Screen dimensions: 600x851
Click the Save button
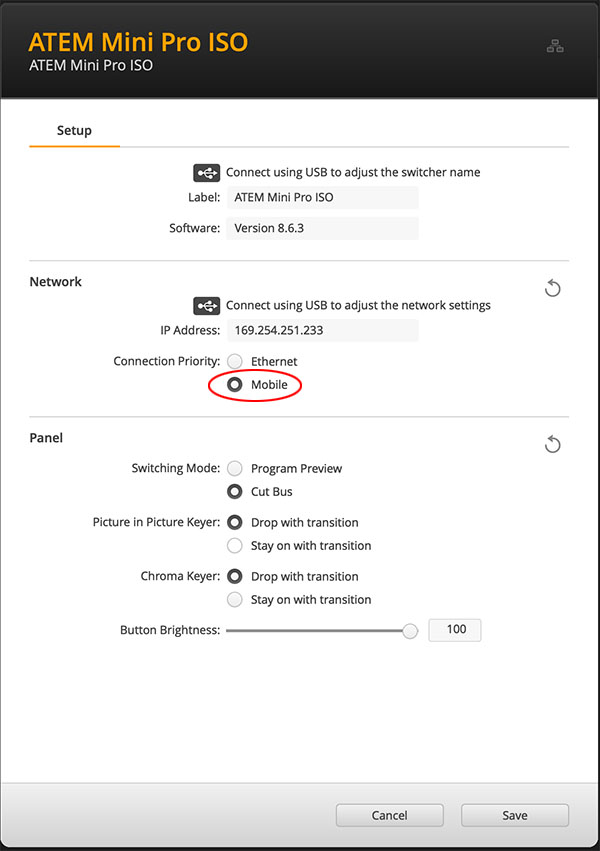pos(515,815)
